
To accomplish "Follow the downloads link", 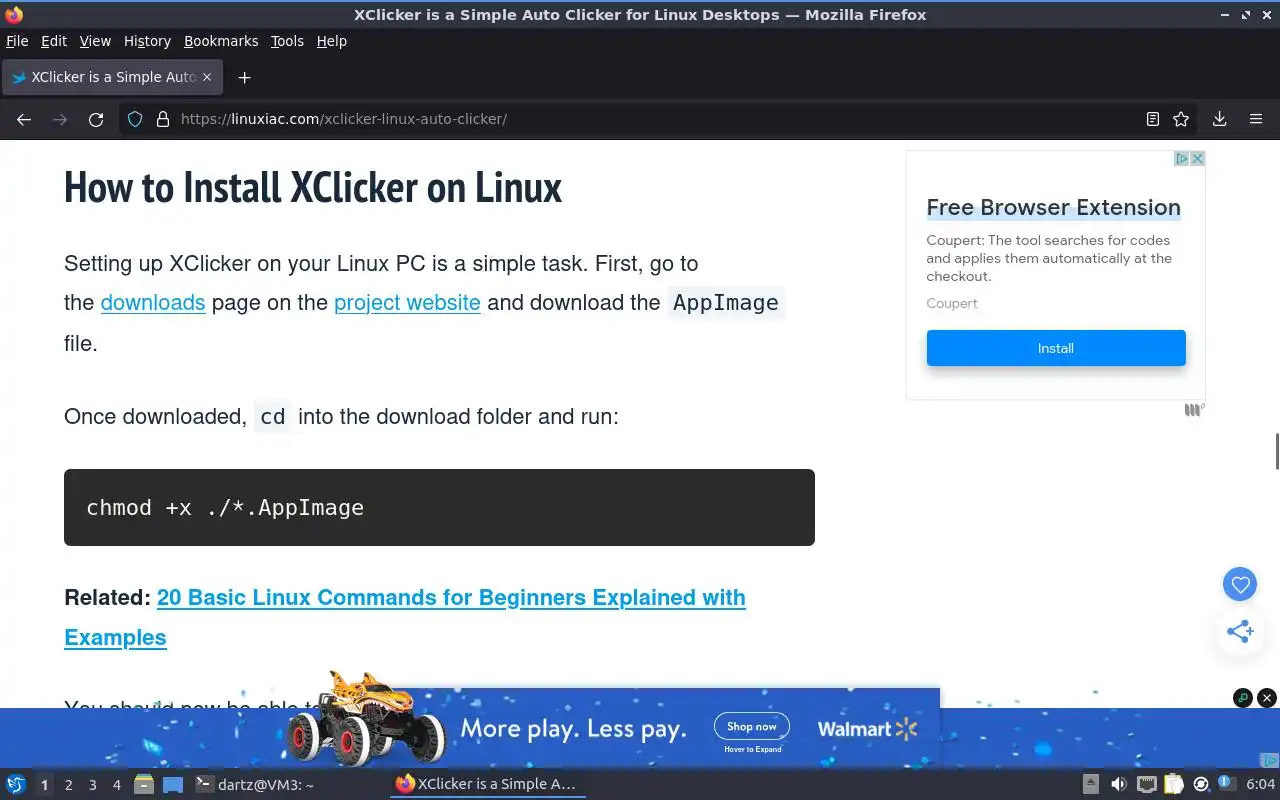I will (153, 302).
